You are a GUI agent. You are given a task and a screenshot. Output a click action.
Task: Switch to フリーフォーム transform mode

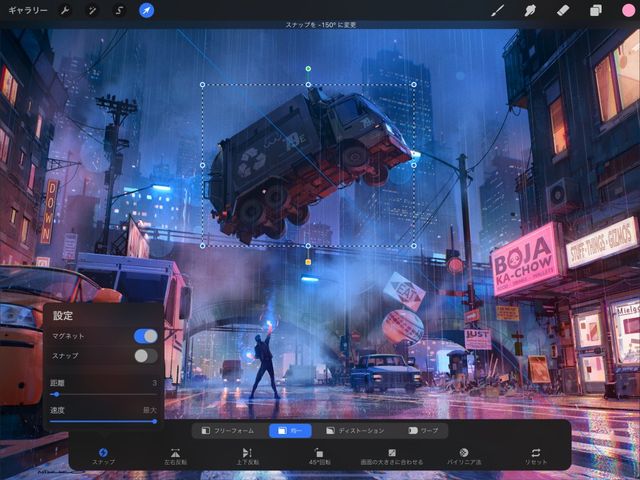click(x=228, y=431)
